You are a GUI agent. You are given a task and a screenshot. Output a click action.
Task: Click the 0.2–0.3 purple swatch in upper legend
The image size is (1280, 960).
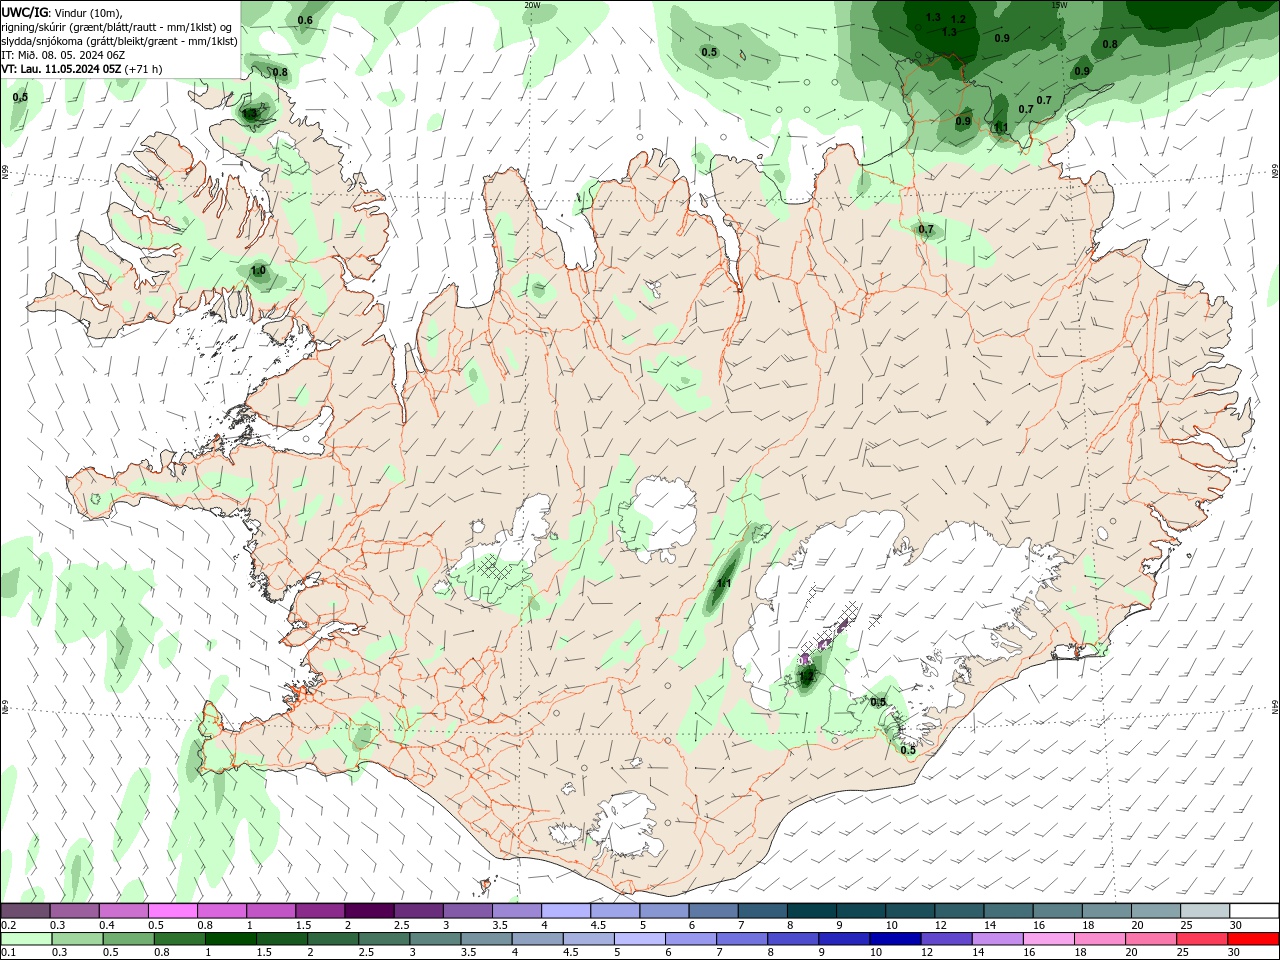(x=25, y=911)
